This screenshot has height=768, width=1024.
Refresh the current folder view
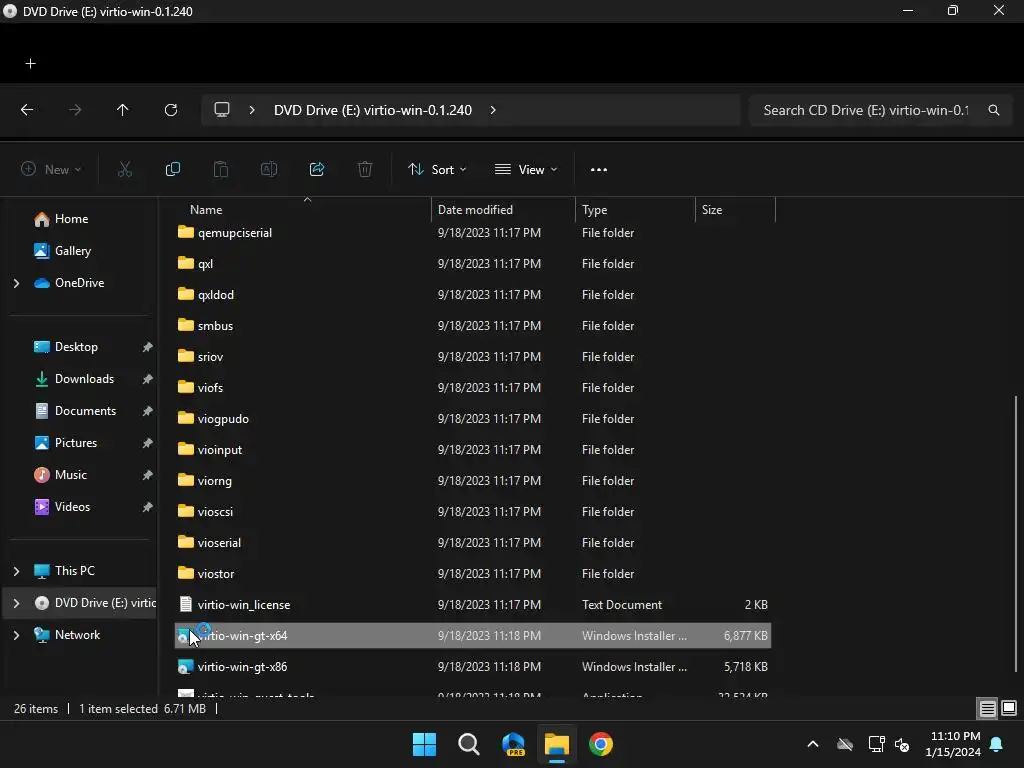coord(171,110)
